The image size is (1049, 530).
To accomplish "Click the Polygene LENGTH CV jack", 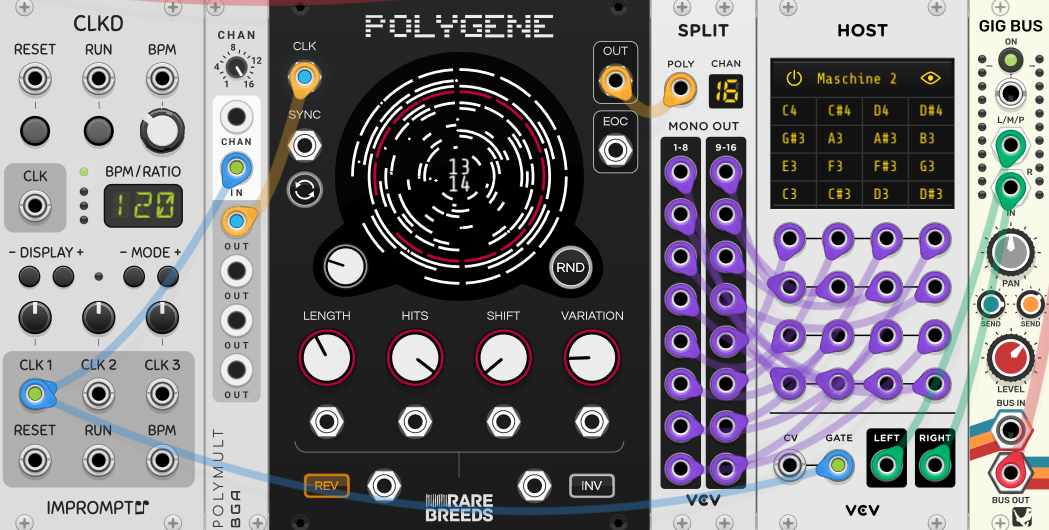I will coord(327,422).
